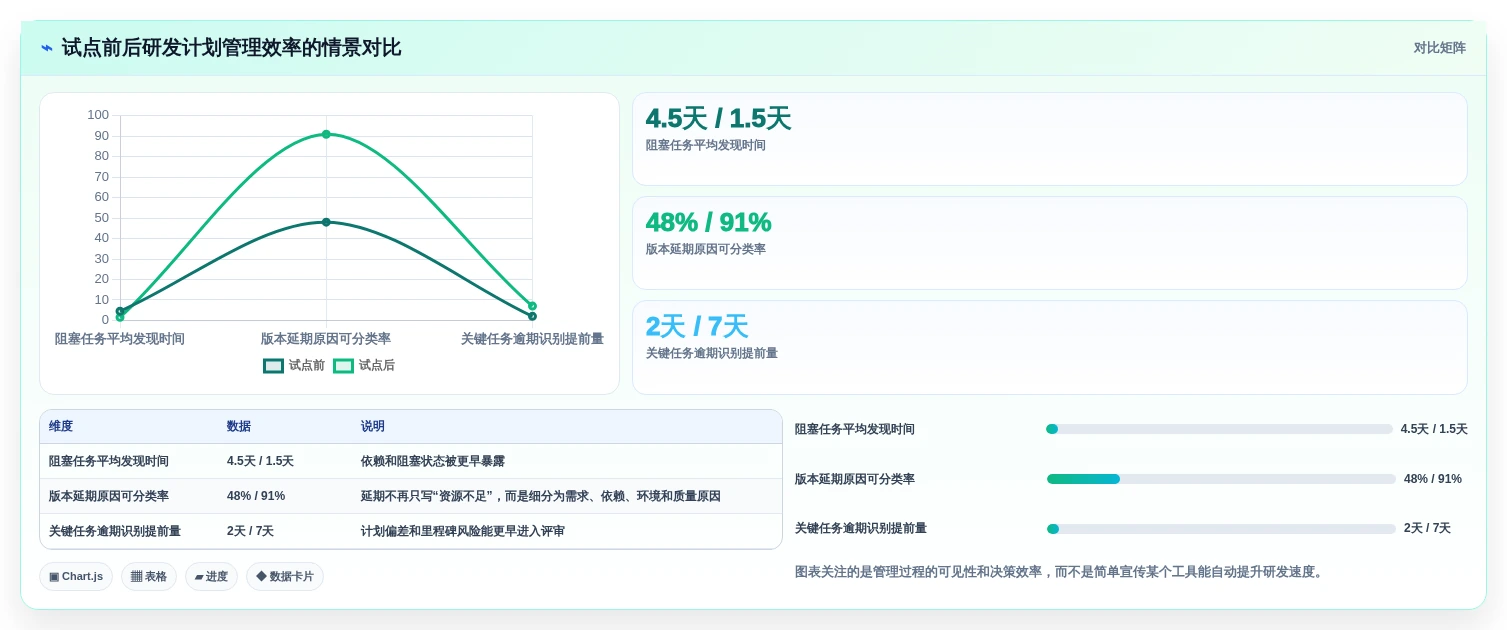This screenshot has height=630, width=1507.
Task: Click the footnote text beginning 图表关注的是
Action: pos(1059,572)
